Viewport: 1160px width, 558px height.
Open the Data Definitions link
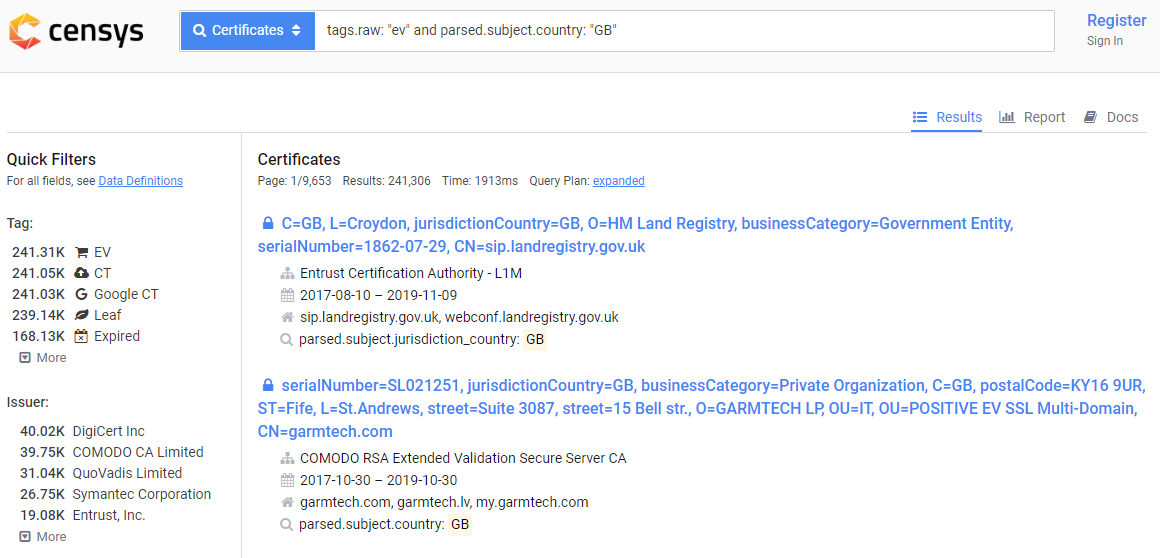click(141, 181)
